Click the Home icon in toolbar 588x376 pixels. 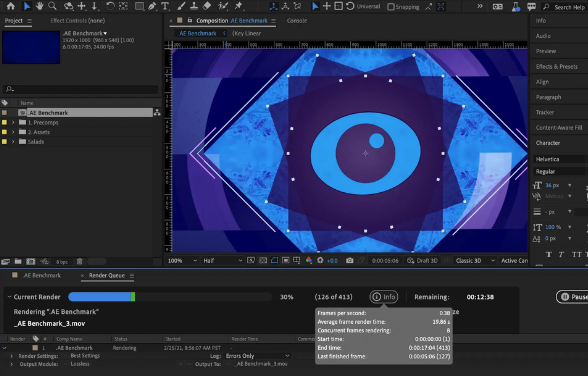tap(10, 6)
